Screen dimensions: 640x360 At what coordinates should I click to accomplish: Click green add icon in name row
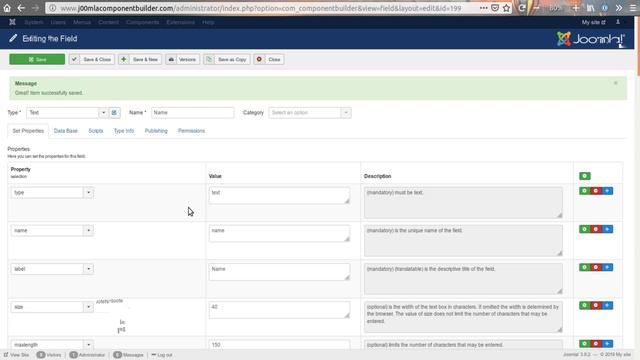584,229
